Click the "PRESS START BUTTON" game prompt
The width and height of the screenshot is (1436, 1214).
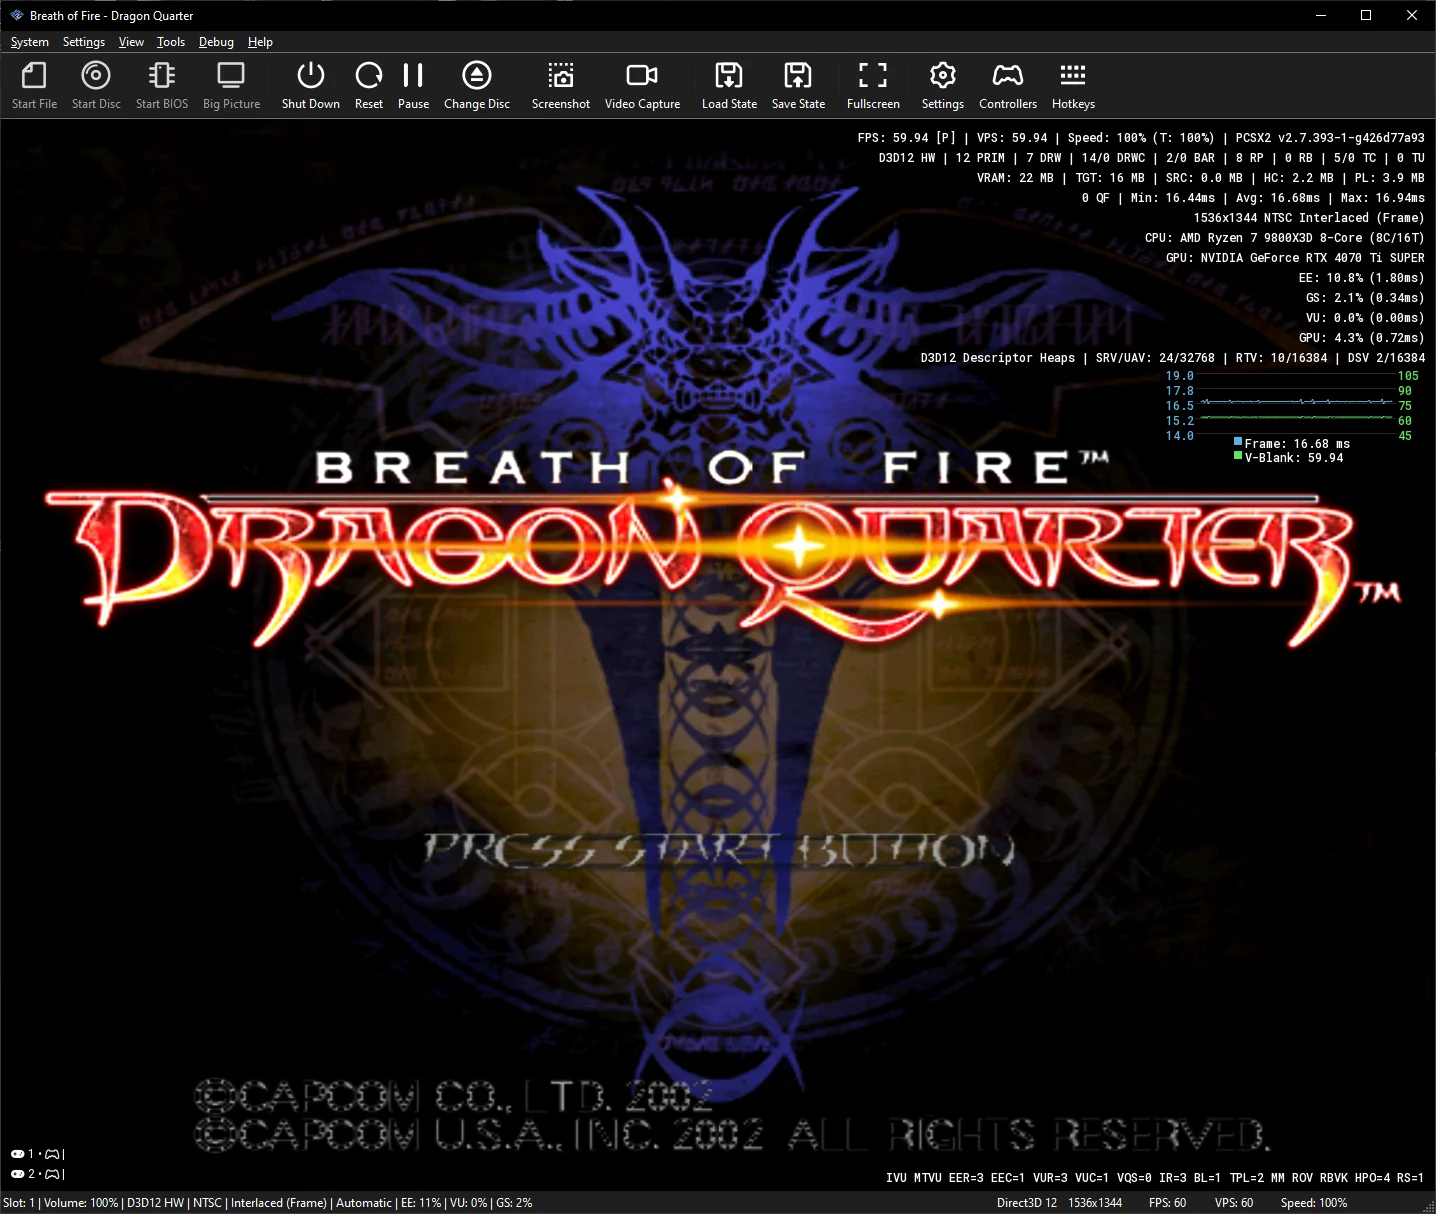(719, 850)
